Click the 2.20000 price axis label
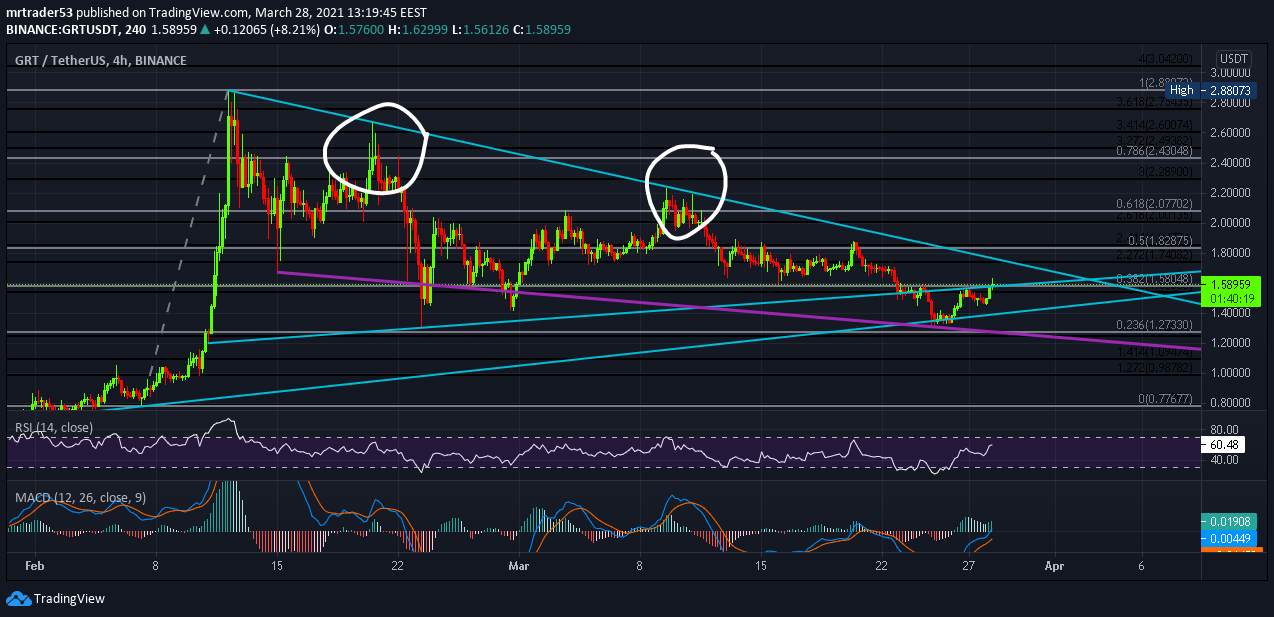Viewport: 1274px width, 617px height. [x=1231, y=193]
